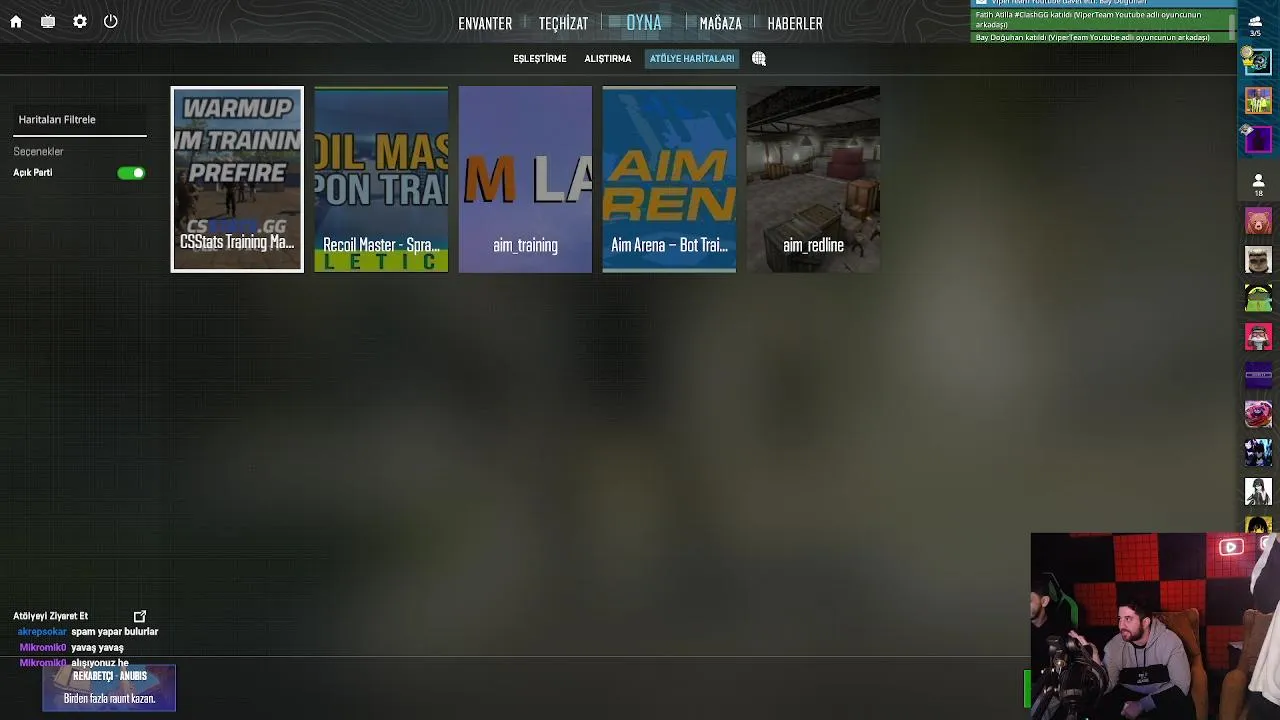Open the HABERLER menu
Image resolution: width=1280 pixels, height=720 pixels.
tap(795, 23)
